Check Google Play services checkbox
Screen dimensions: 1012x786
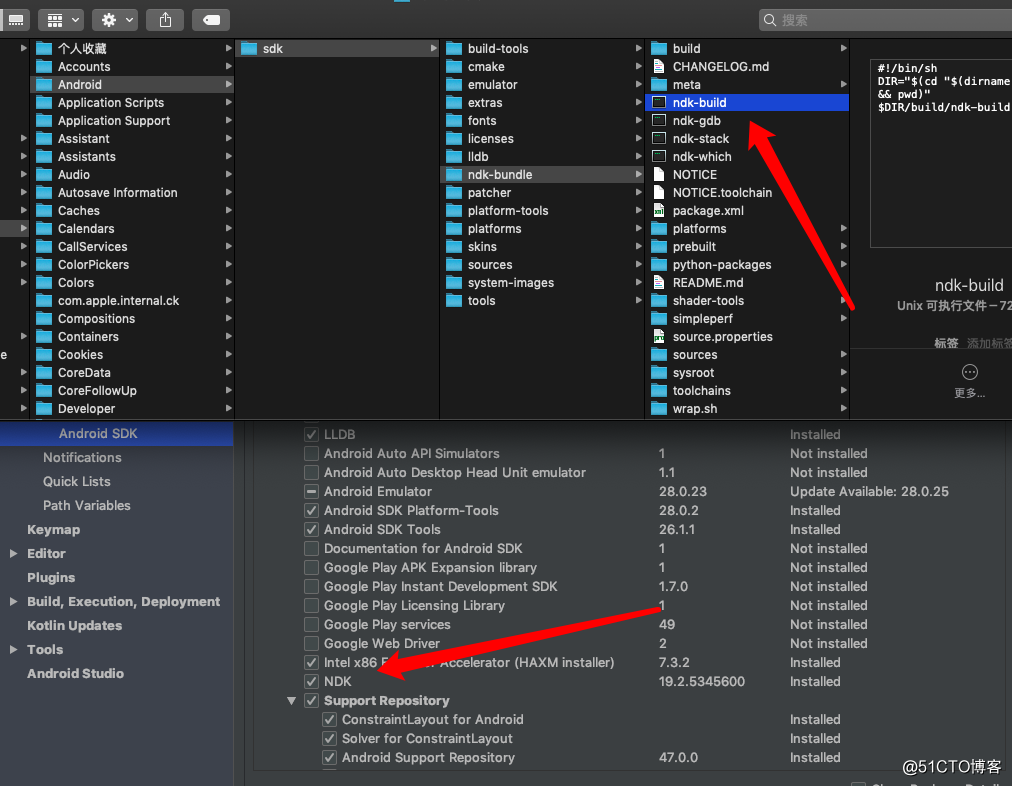[311, 625]
